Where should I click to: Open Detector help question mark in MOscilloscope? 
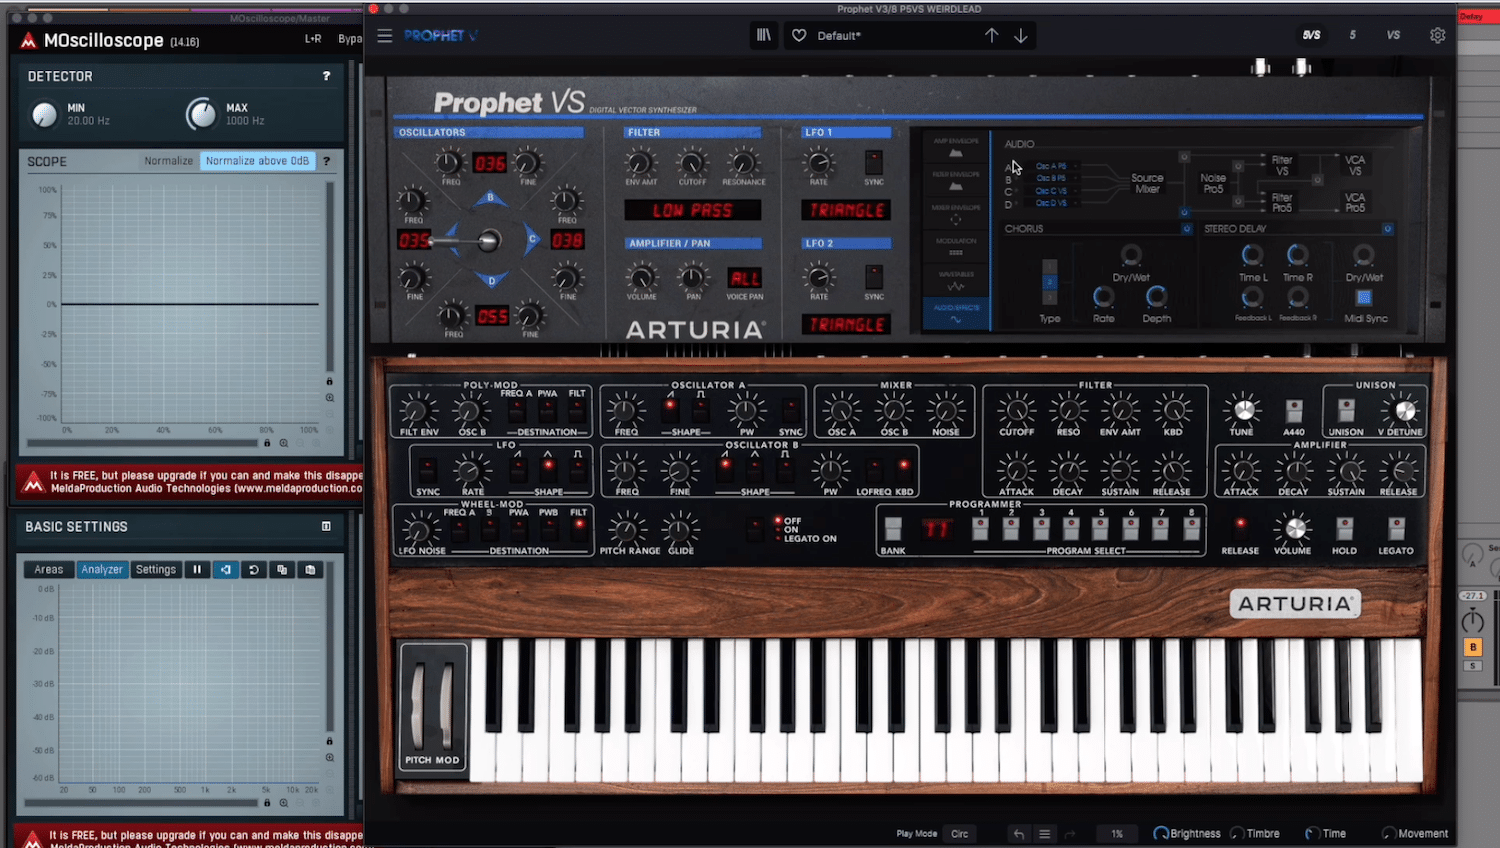pos(326,76)
